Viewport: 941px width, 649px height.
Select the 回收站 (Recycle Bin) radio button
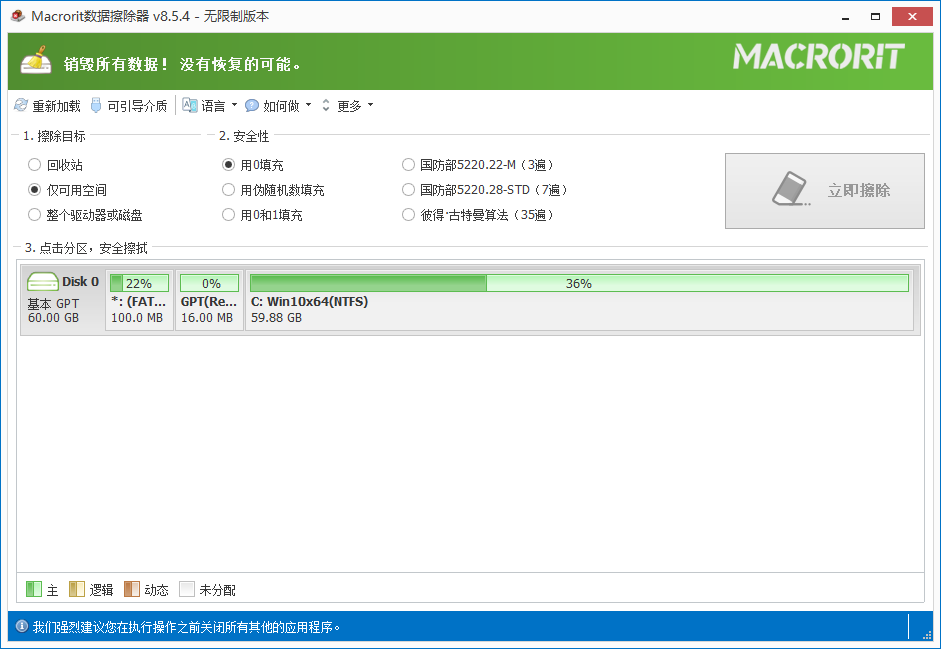pos(34,165)
